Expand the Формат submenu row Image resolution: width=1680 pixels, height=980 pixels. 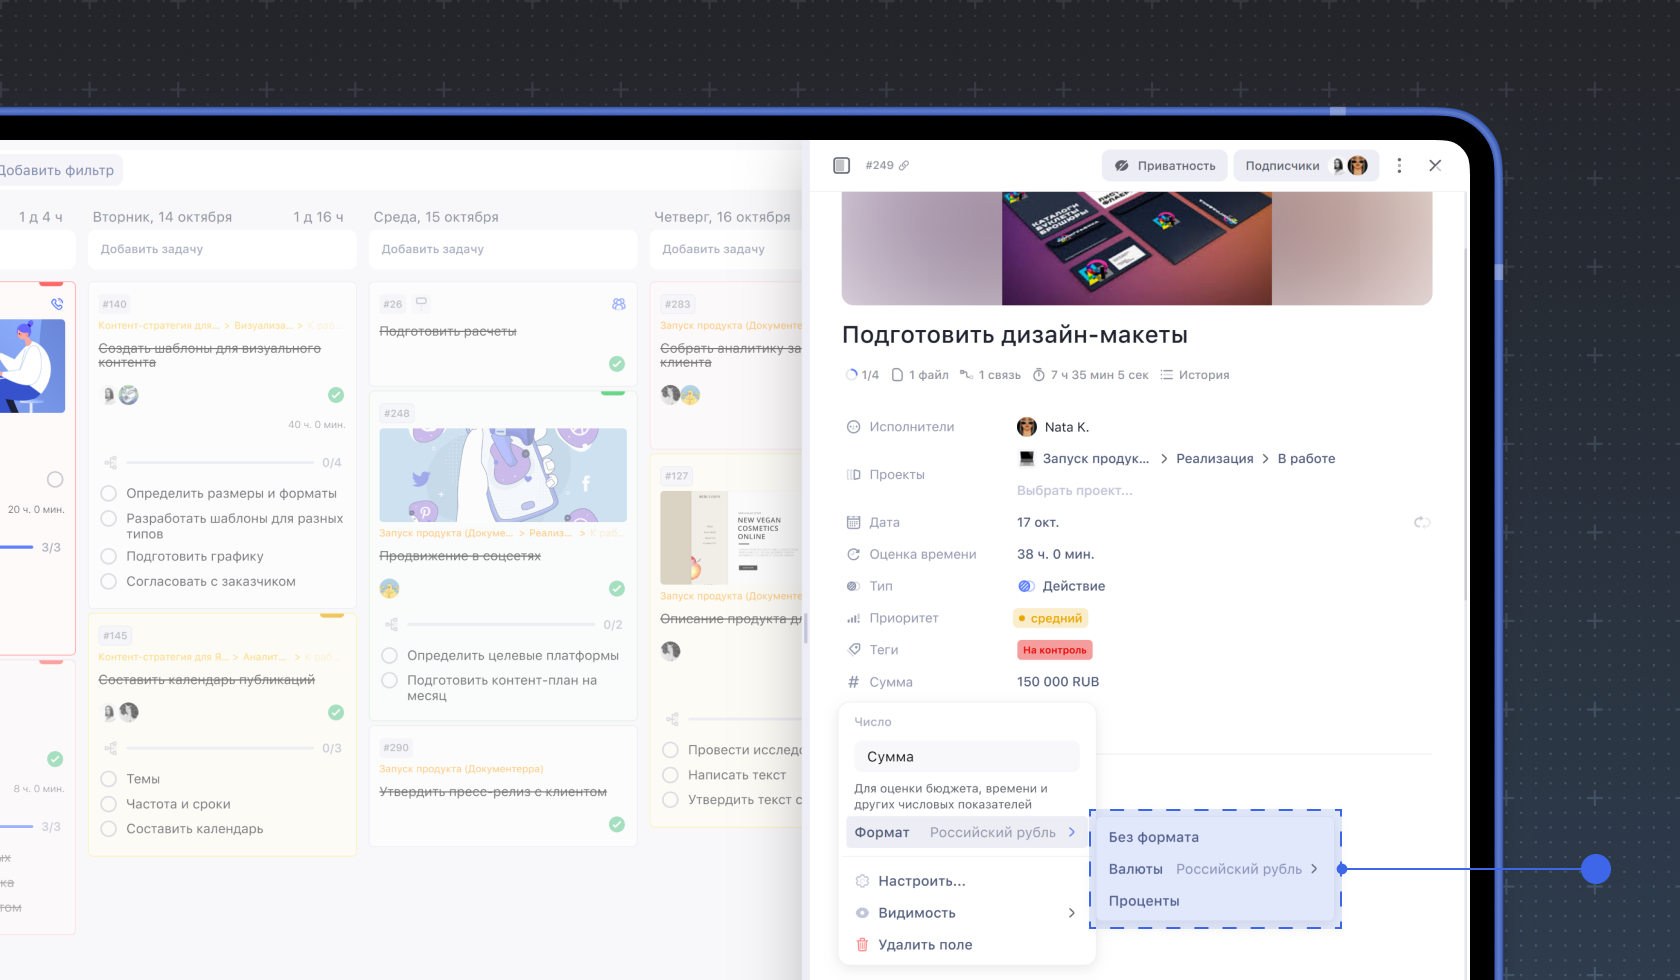pyautogui.click(x=966, y=833)
